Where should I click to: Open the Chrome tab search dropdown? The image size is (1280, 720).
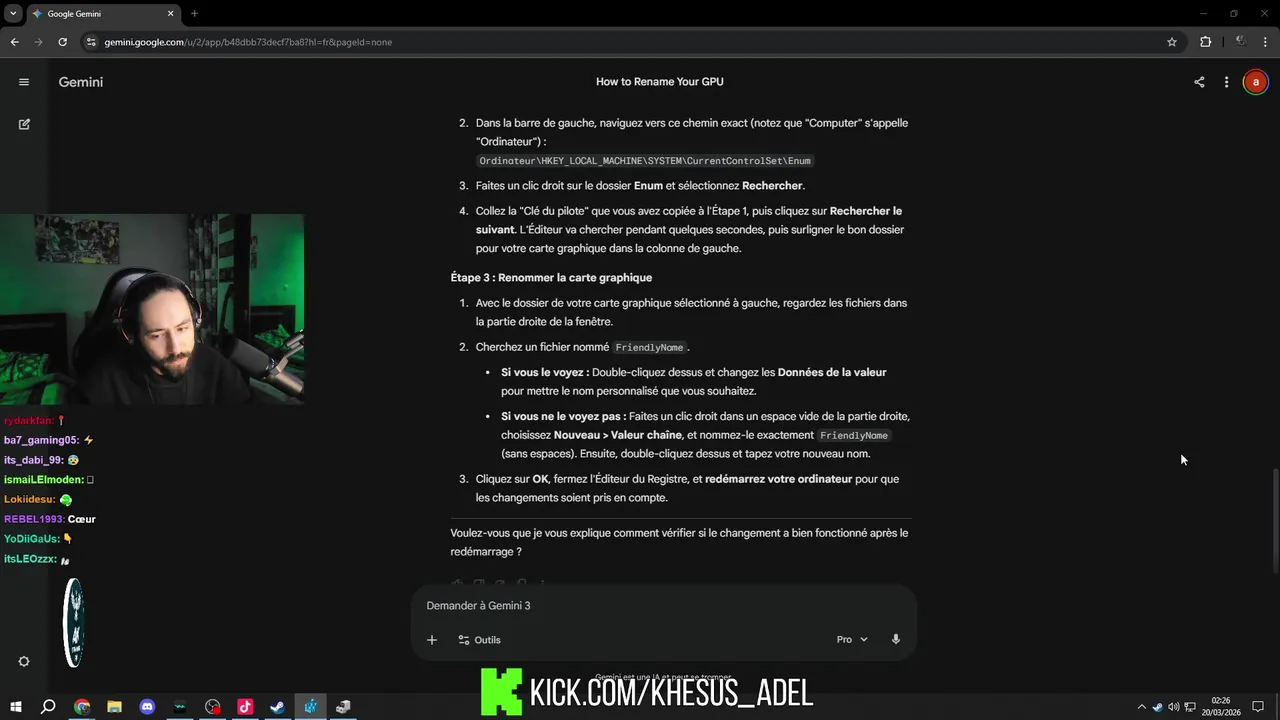(x=13, y=13)
